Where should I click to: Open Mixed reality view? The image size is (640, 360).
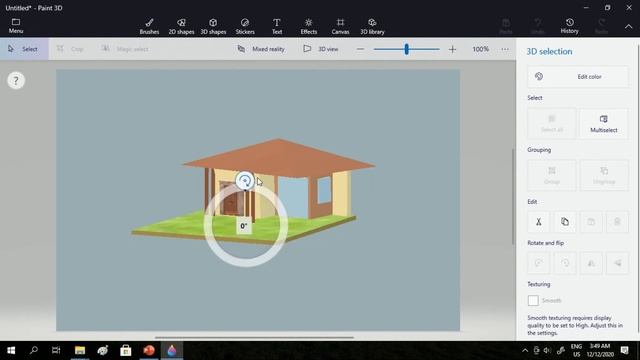[x=261, y=49]
